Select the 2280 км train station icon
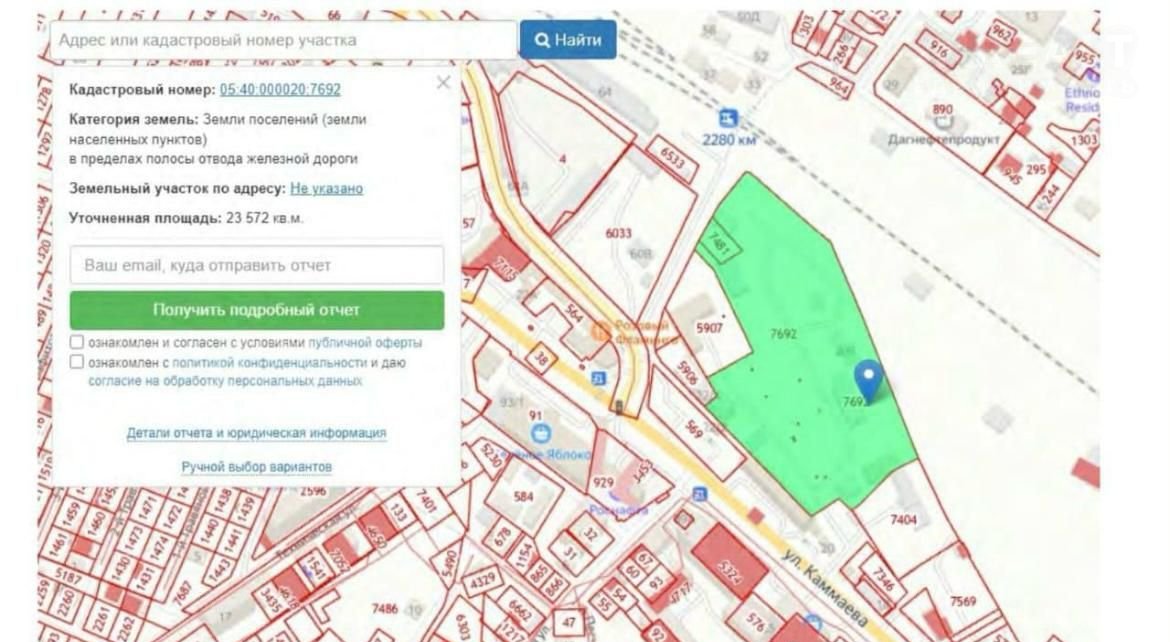This screenshot has height=642, width=1170. pyautogui.click(x=729, y=119)
